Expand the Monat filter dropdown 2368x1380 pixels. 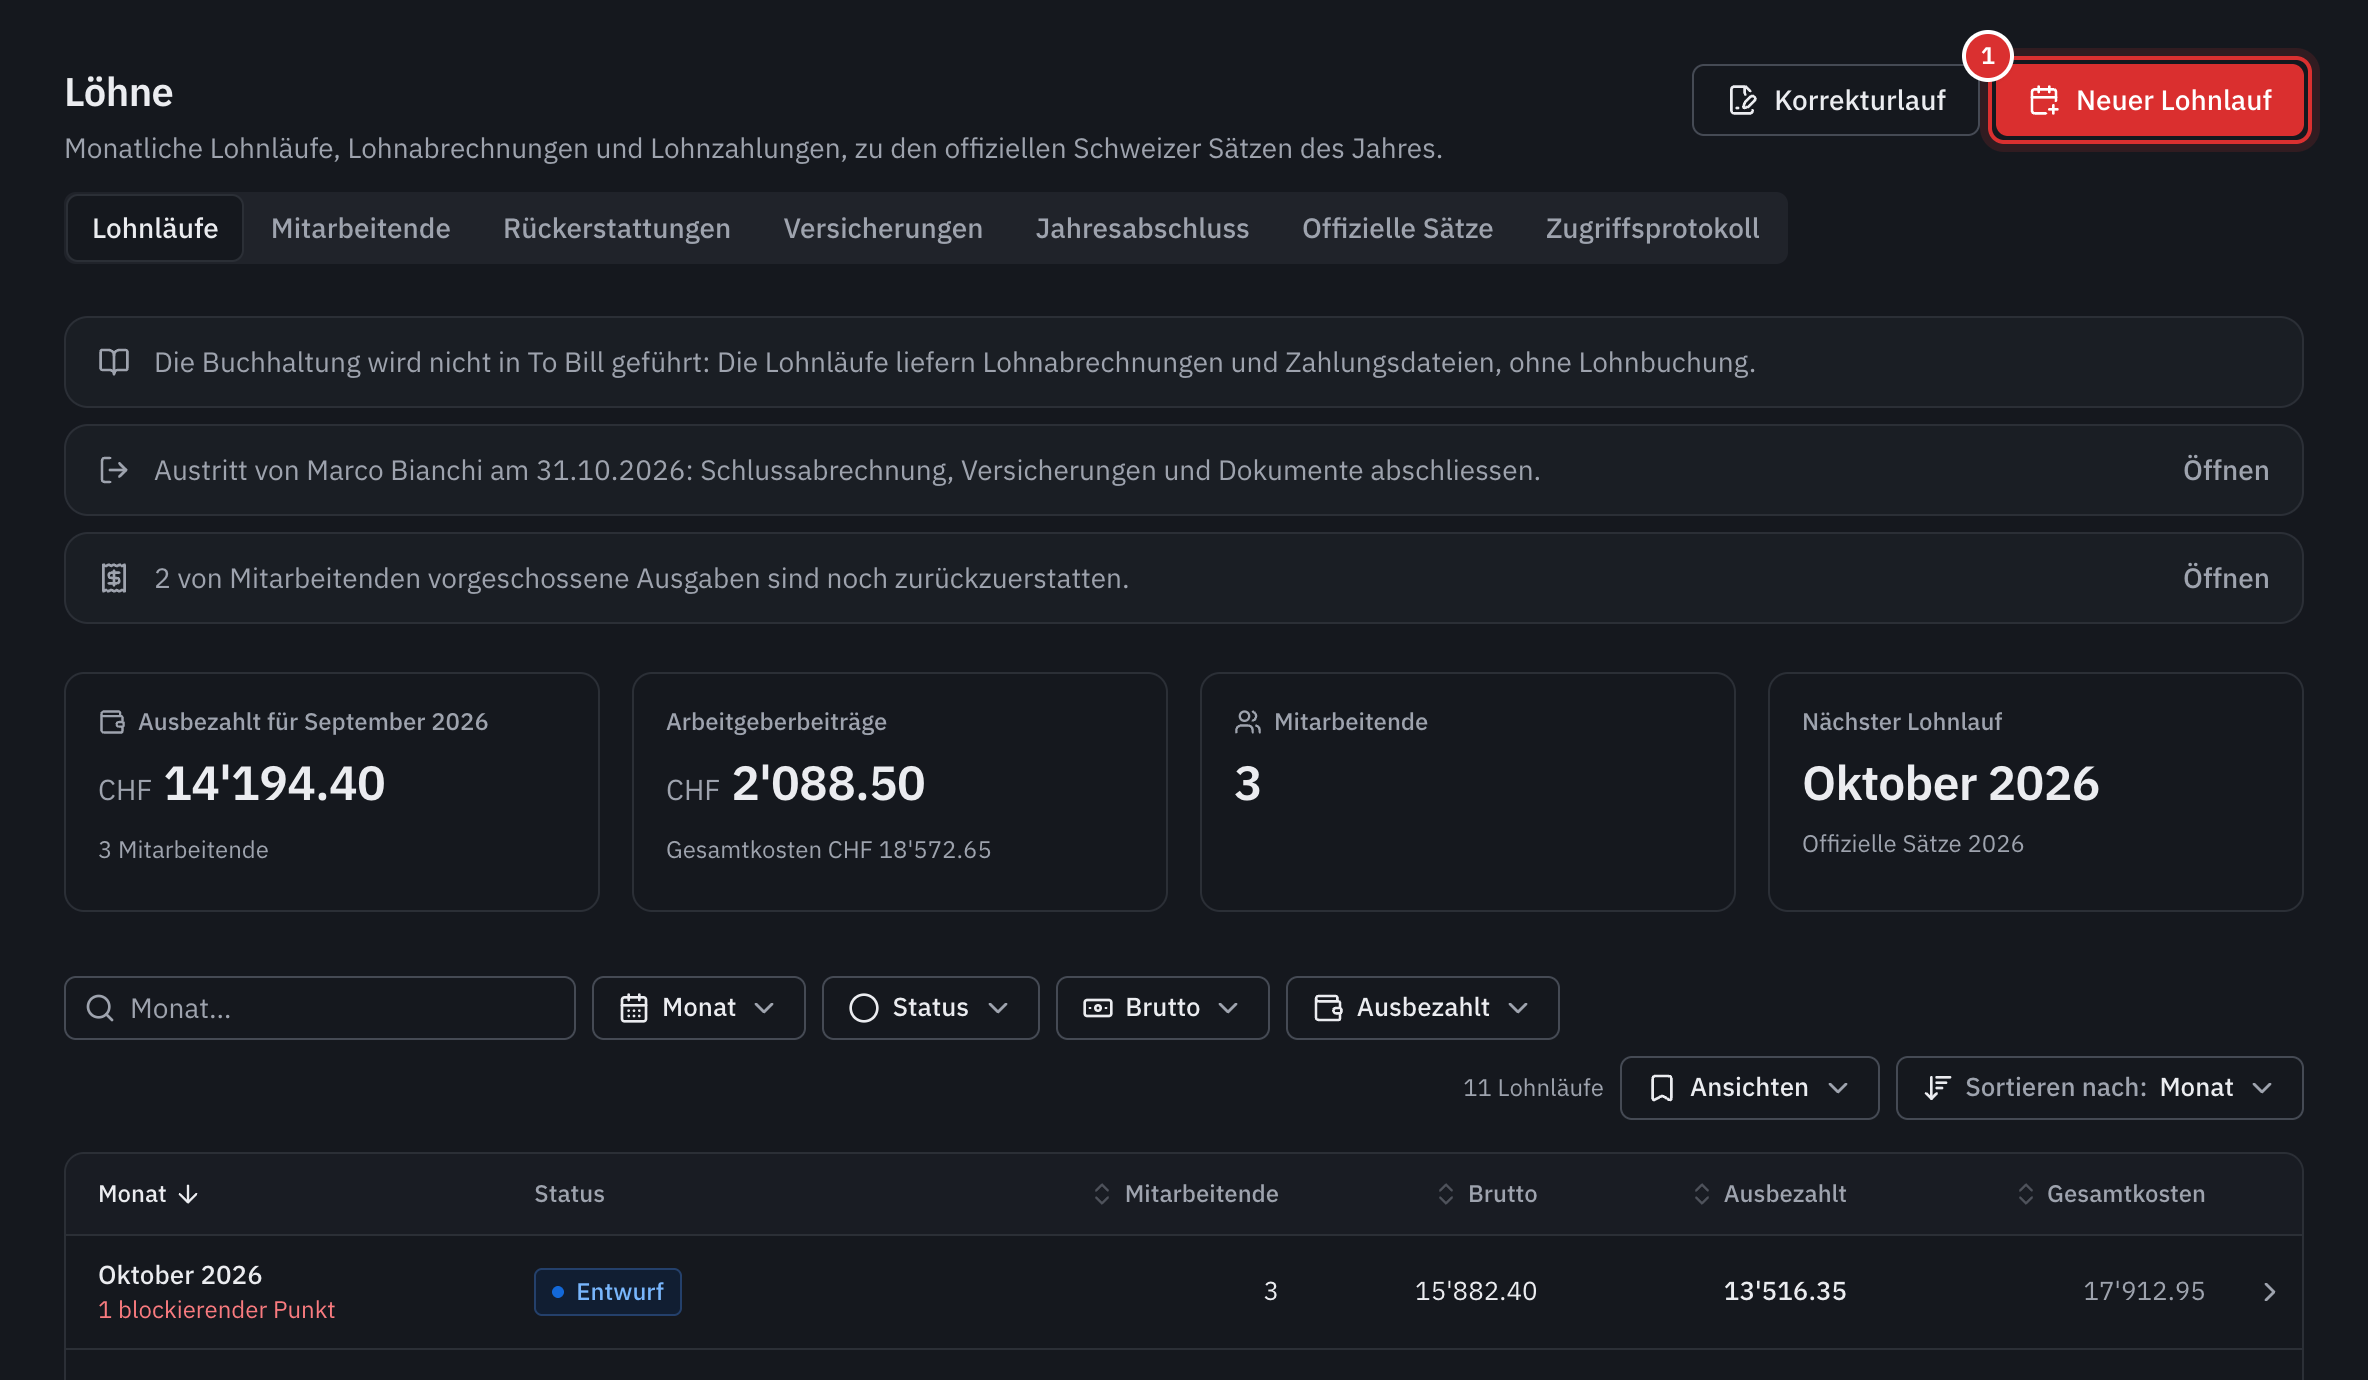pos(698,1008)
